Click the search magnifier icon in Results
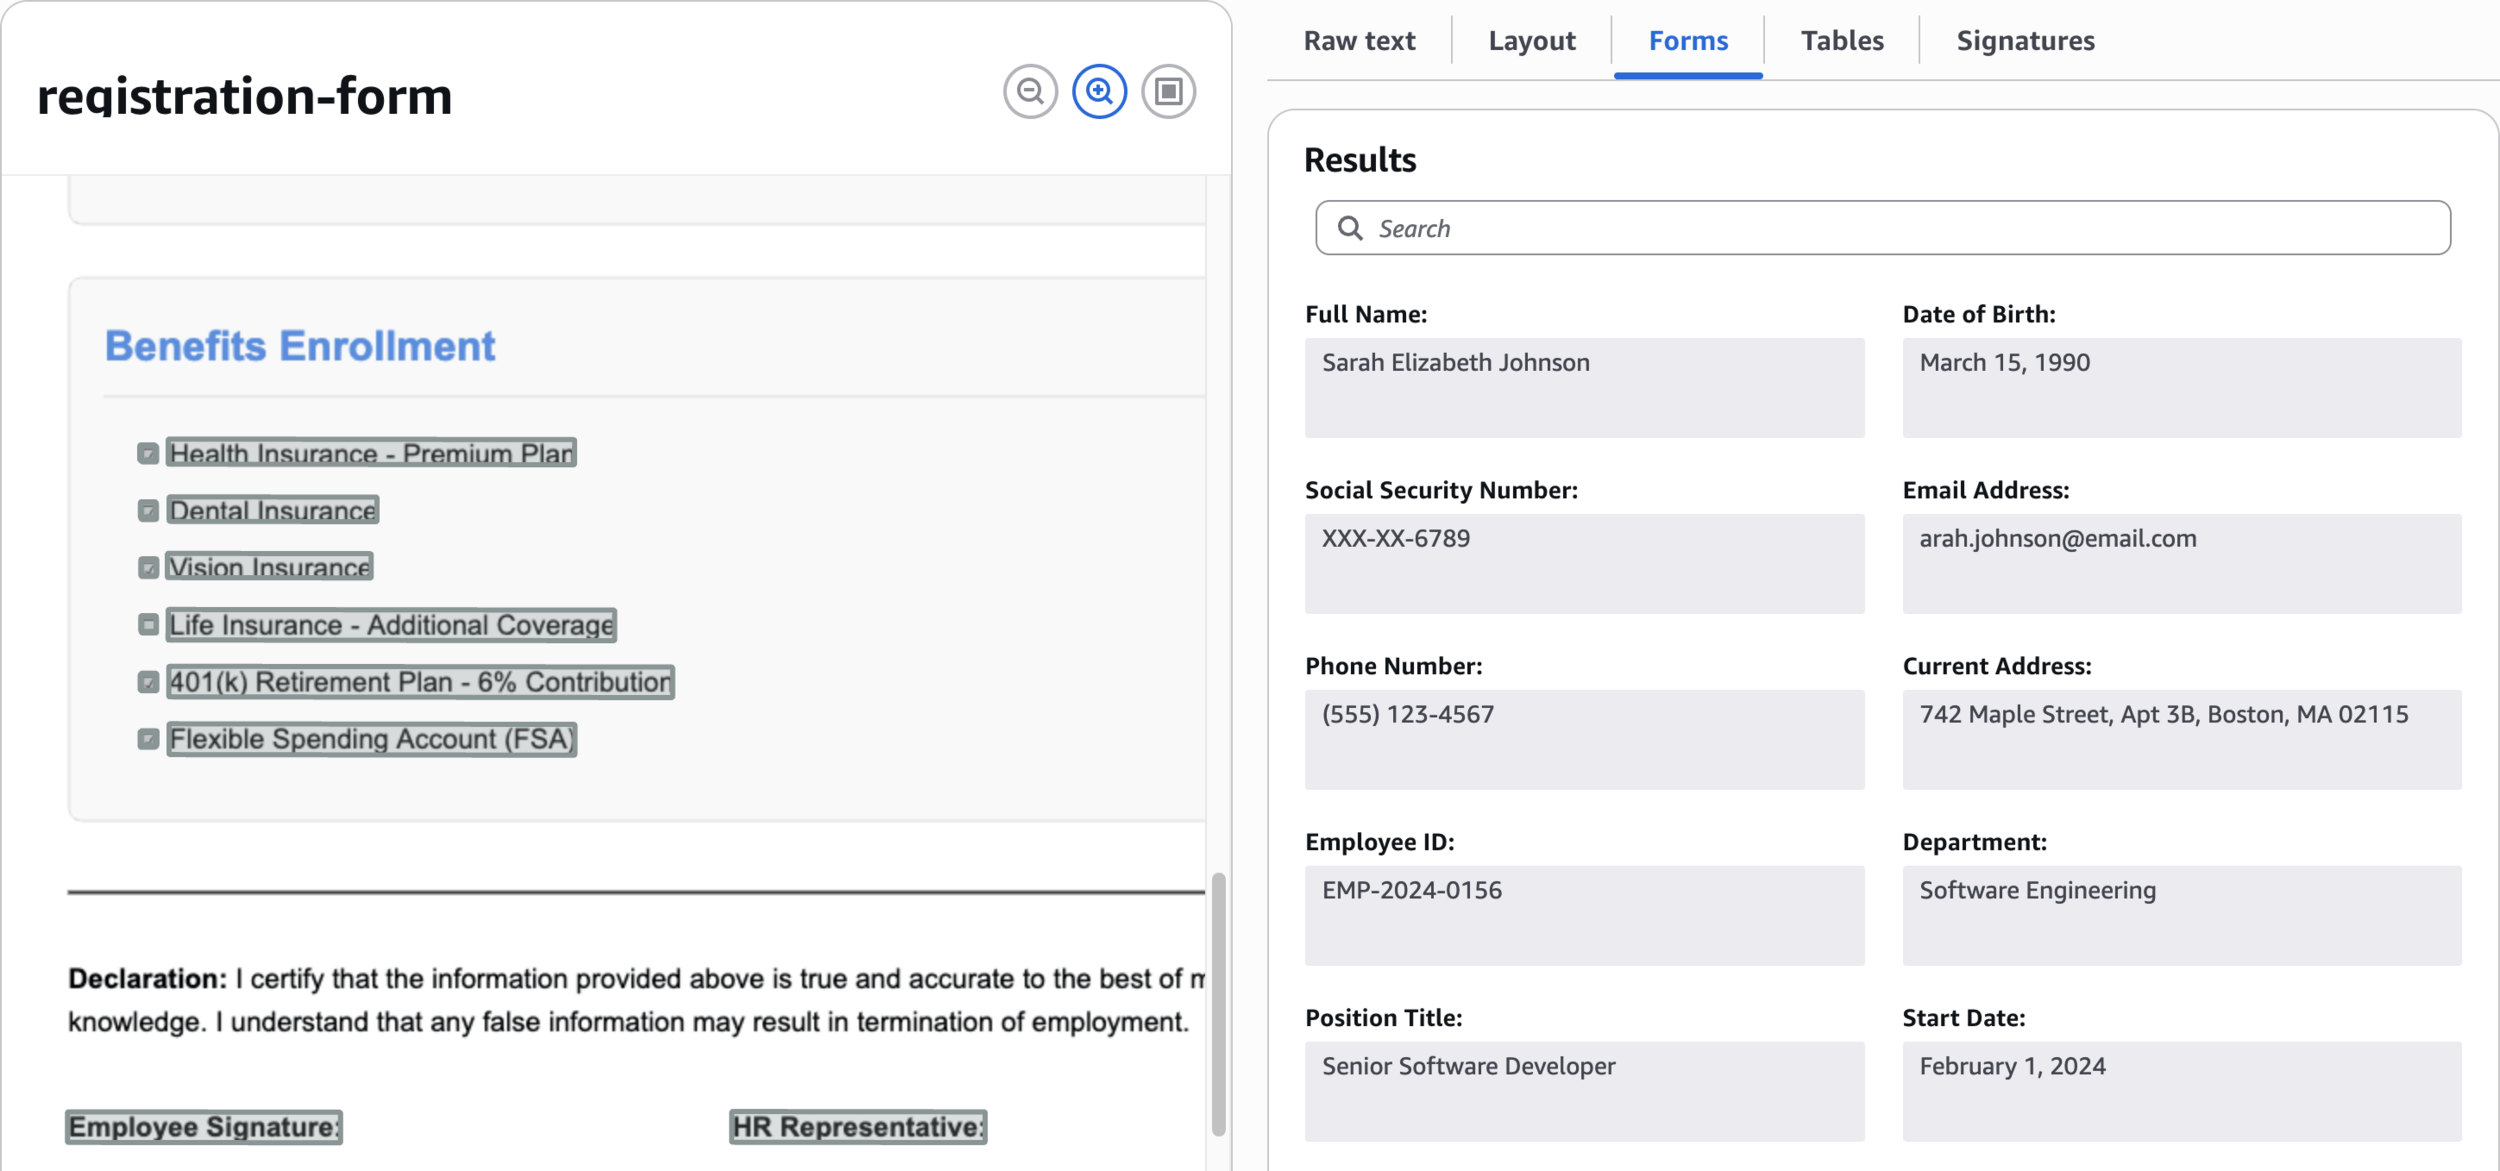The height and width of the screenshot is (1171, 2500). [1350, 228]
